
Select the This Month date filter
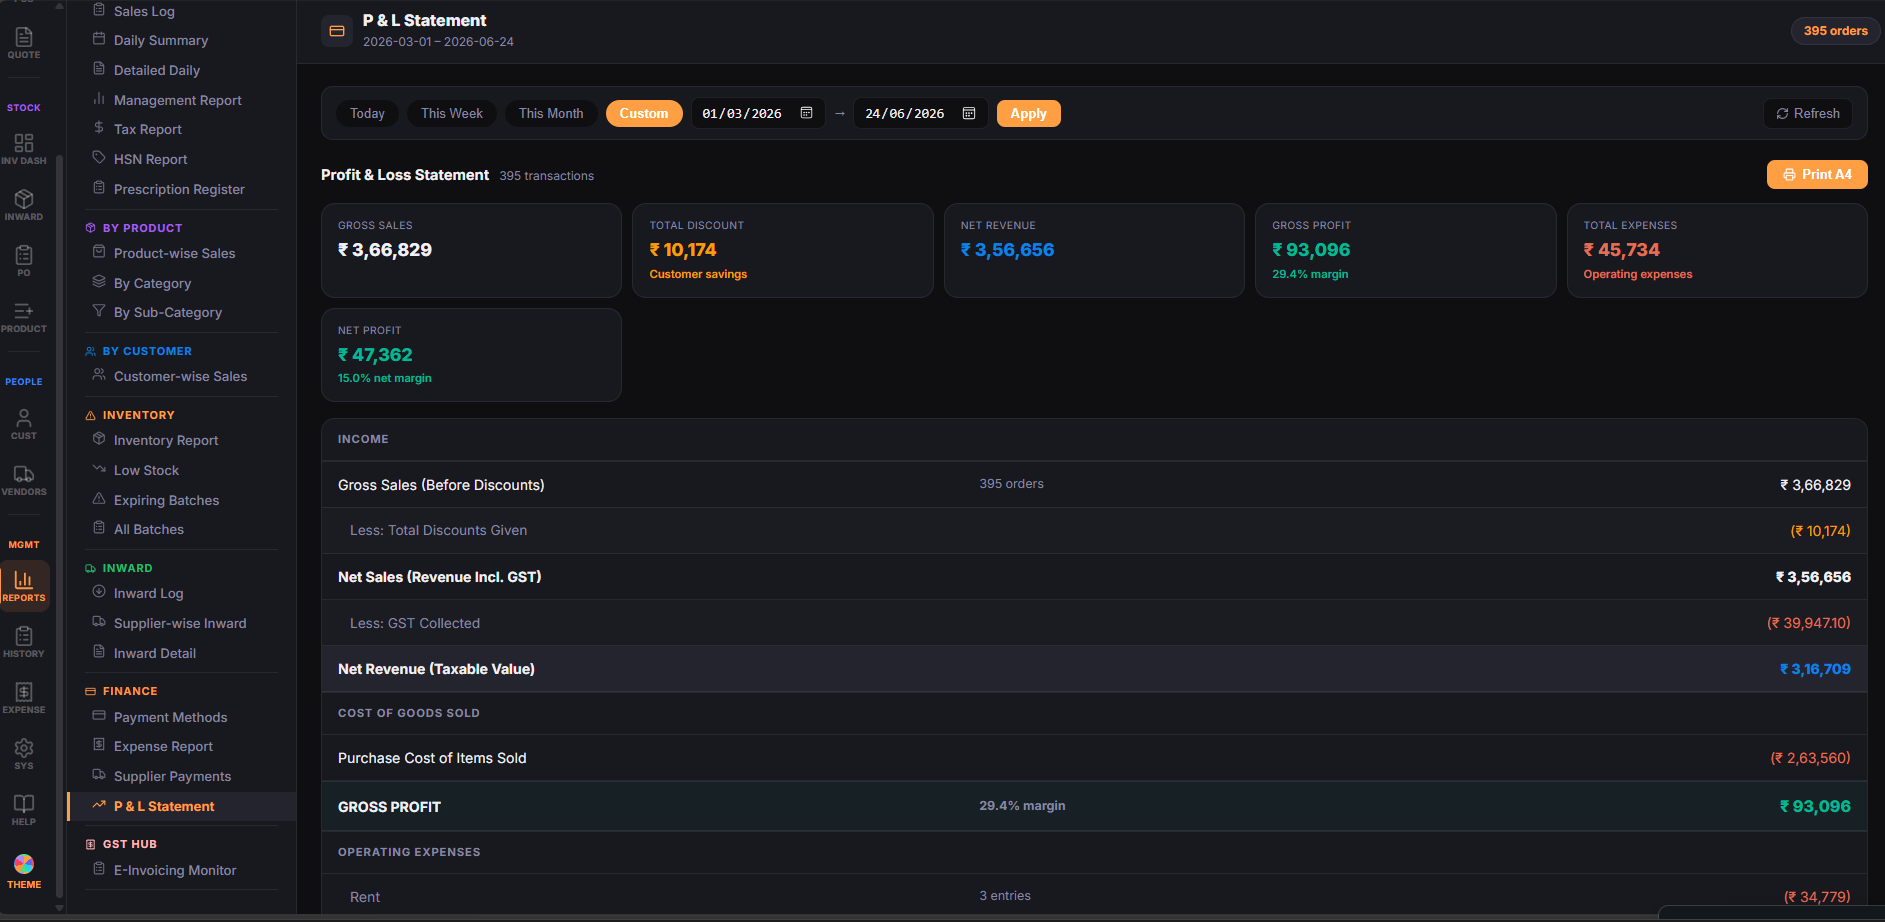pyautogui.click(x=551, y=113)
